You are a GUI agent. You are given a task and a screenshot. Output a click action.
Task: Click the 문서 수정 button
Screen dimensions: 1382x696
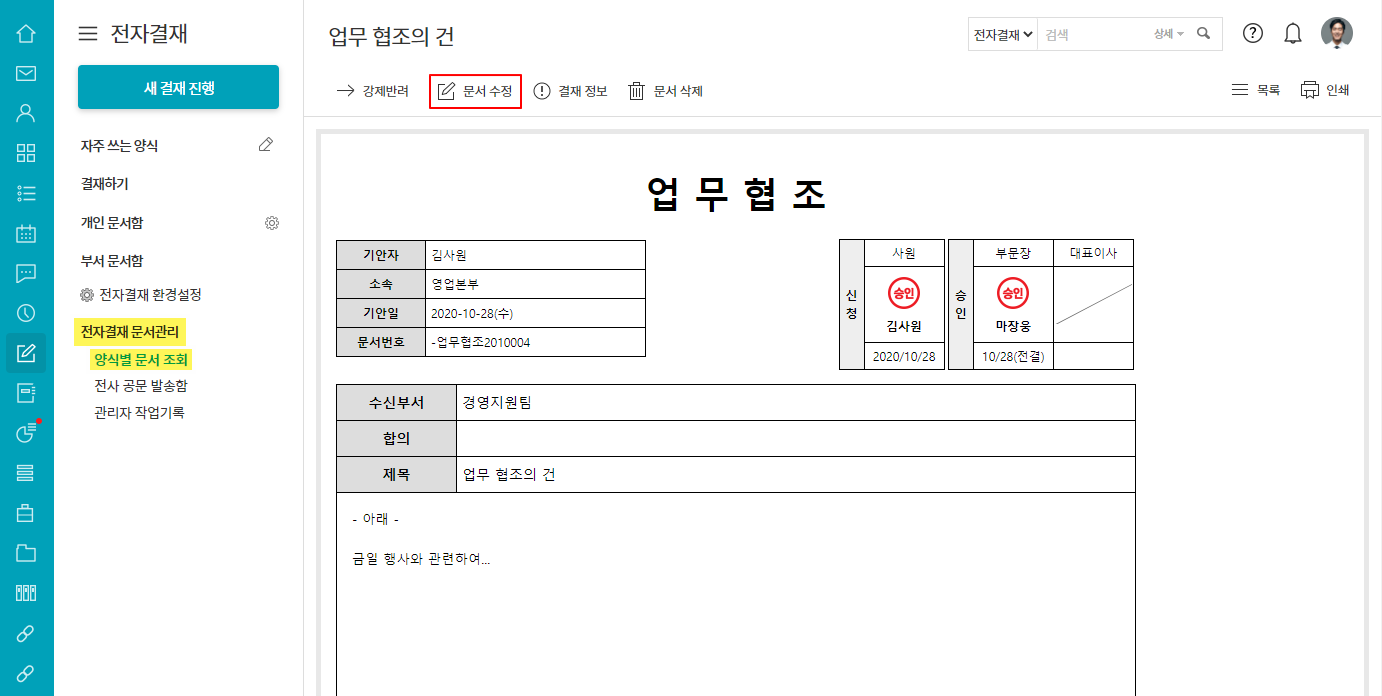click(x=475, y=91)
